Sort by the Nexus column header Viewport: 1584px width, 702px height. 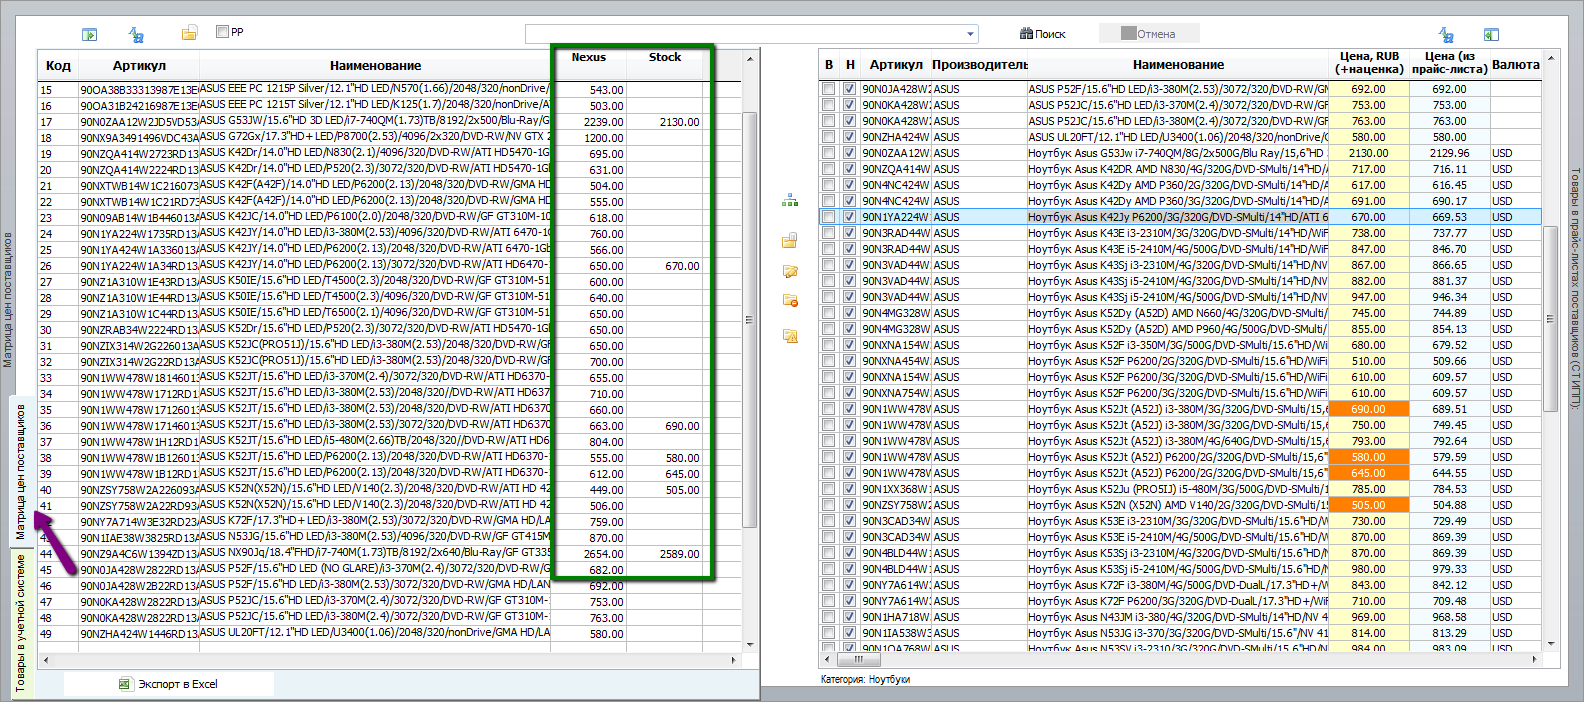click(589, 58)
